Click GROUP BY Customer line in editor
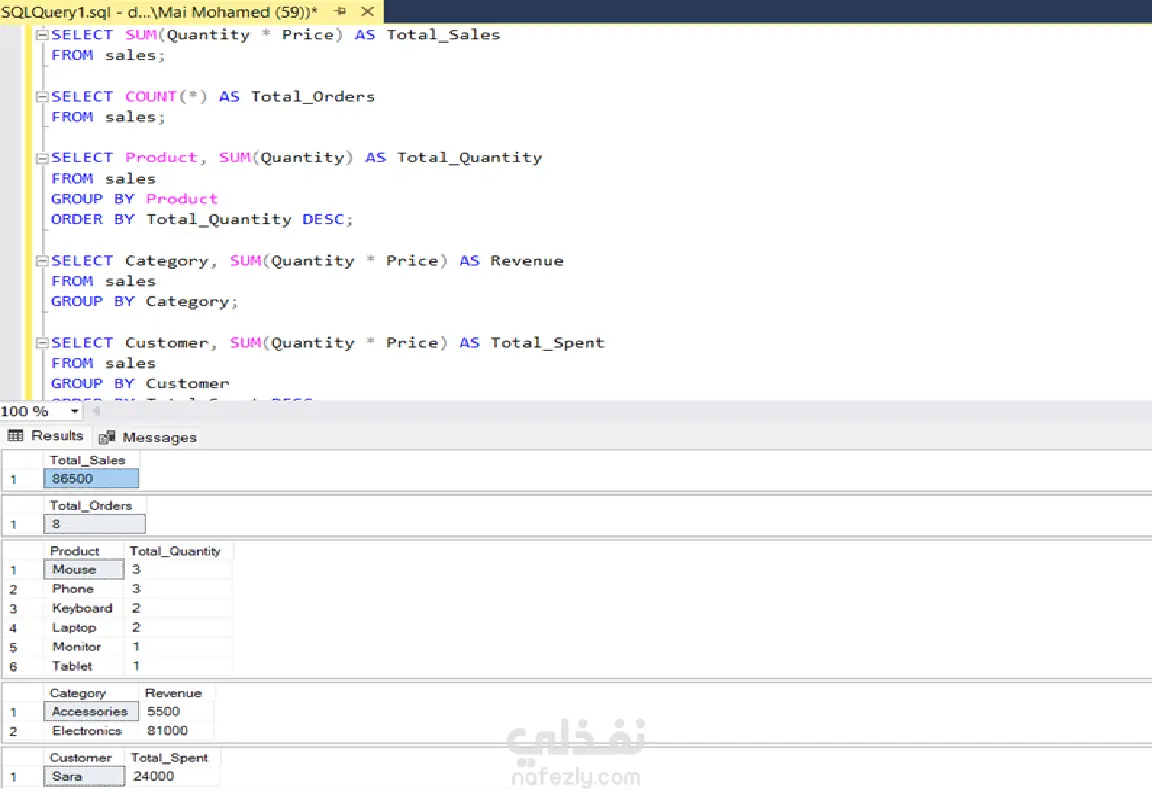This screenshot has height=790, width=1152. click(140, 384)
